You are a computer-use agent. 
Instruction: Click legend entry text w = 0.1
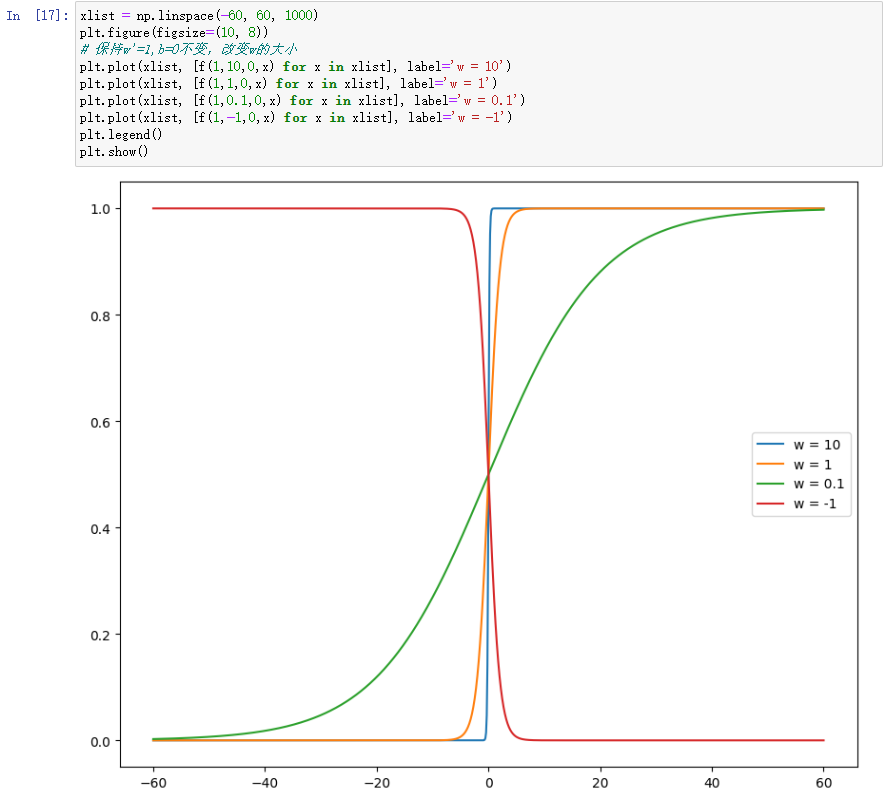click(818, 484)
